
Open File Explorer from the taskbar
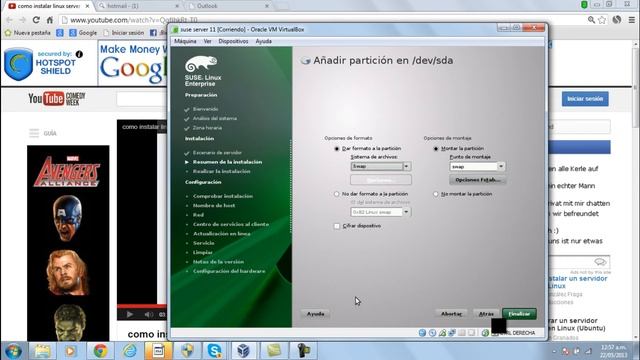42,351
